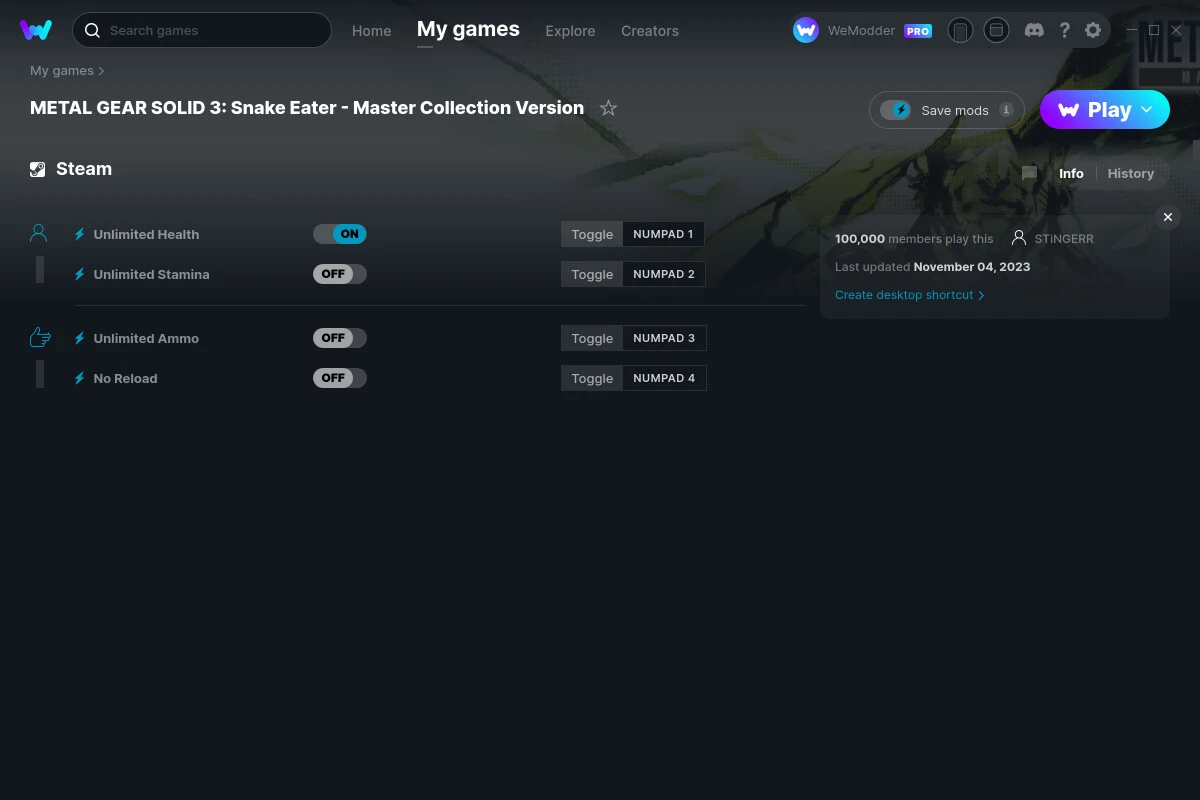Click the Steam platform label
Screen dimensions: 1200x800
click(x=84, y=169)
